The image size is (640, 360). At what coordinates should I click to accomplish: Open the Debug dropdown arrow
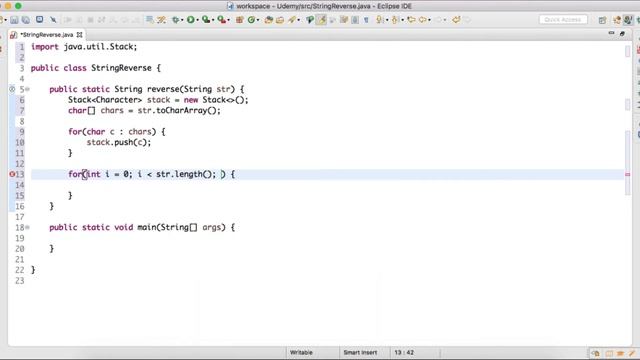182,20
